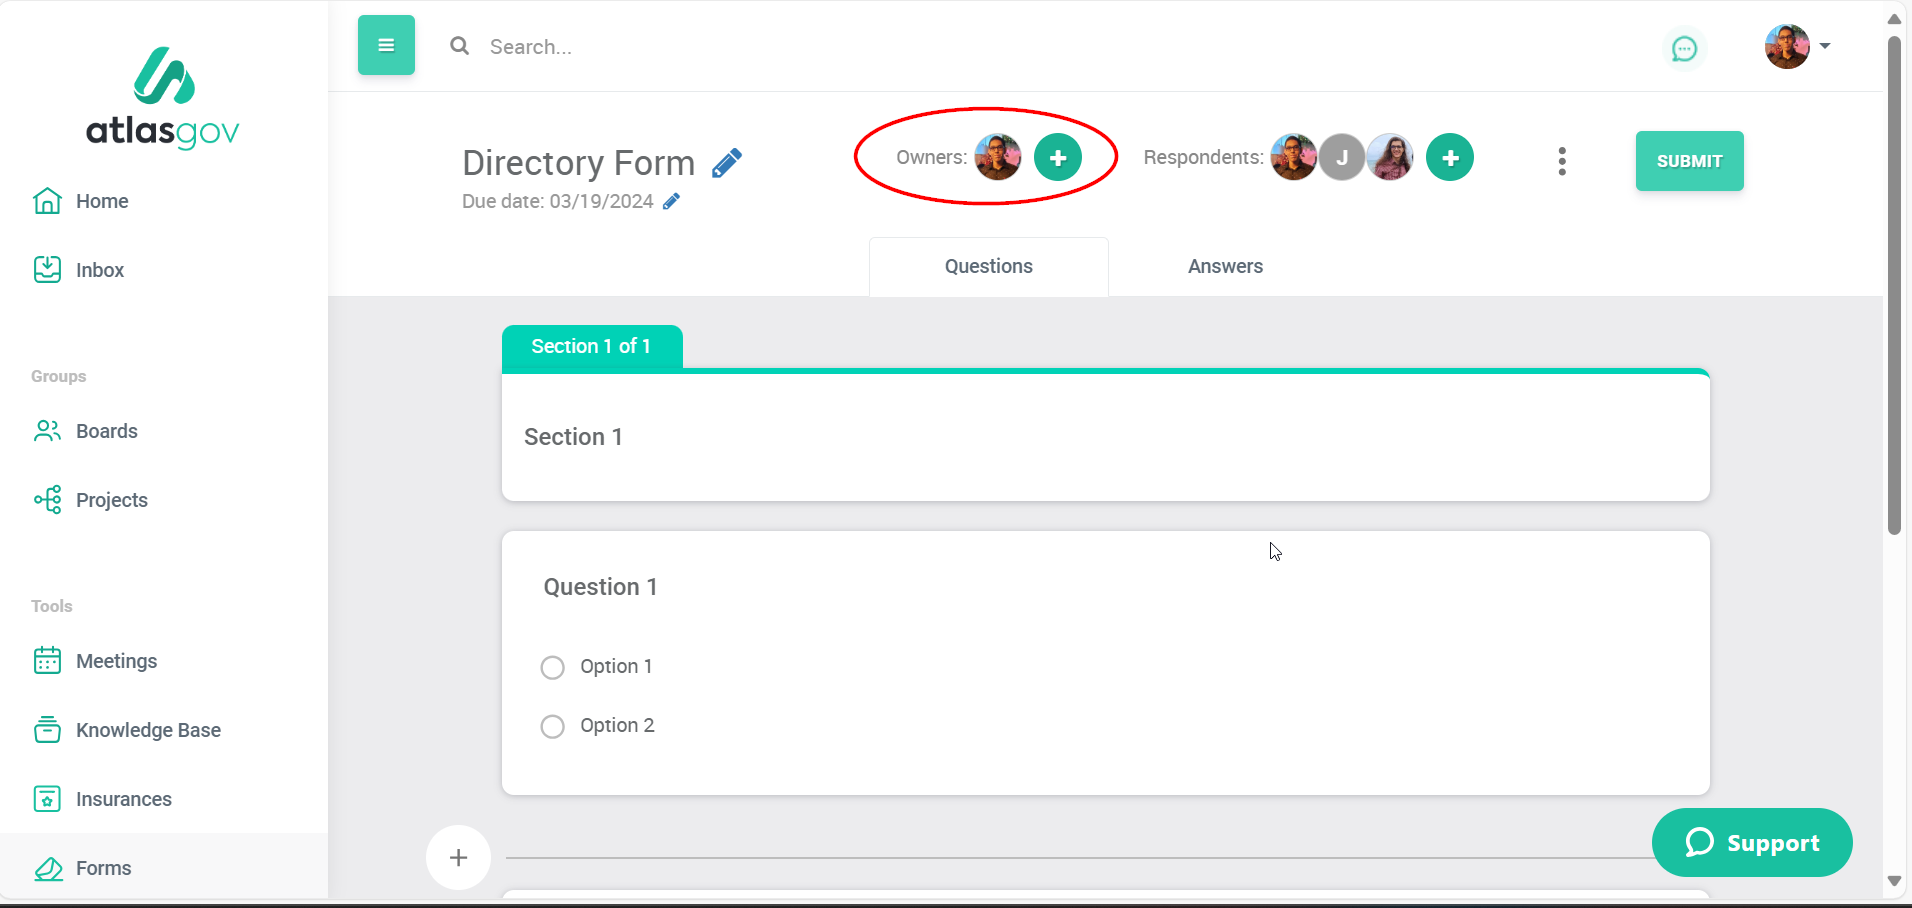Switch to the Questions tab
This screenshot has height=908, width=1912.
coord(988,267)
